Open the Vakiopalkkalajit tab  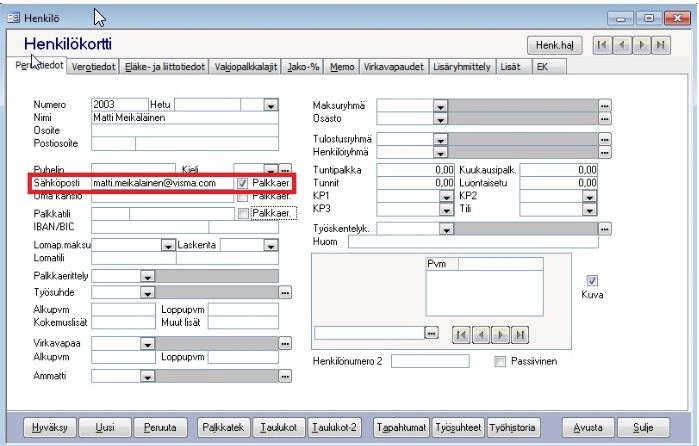246,67
